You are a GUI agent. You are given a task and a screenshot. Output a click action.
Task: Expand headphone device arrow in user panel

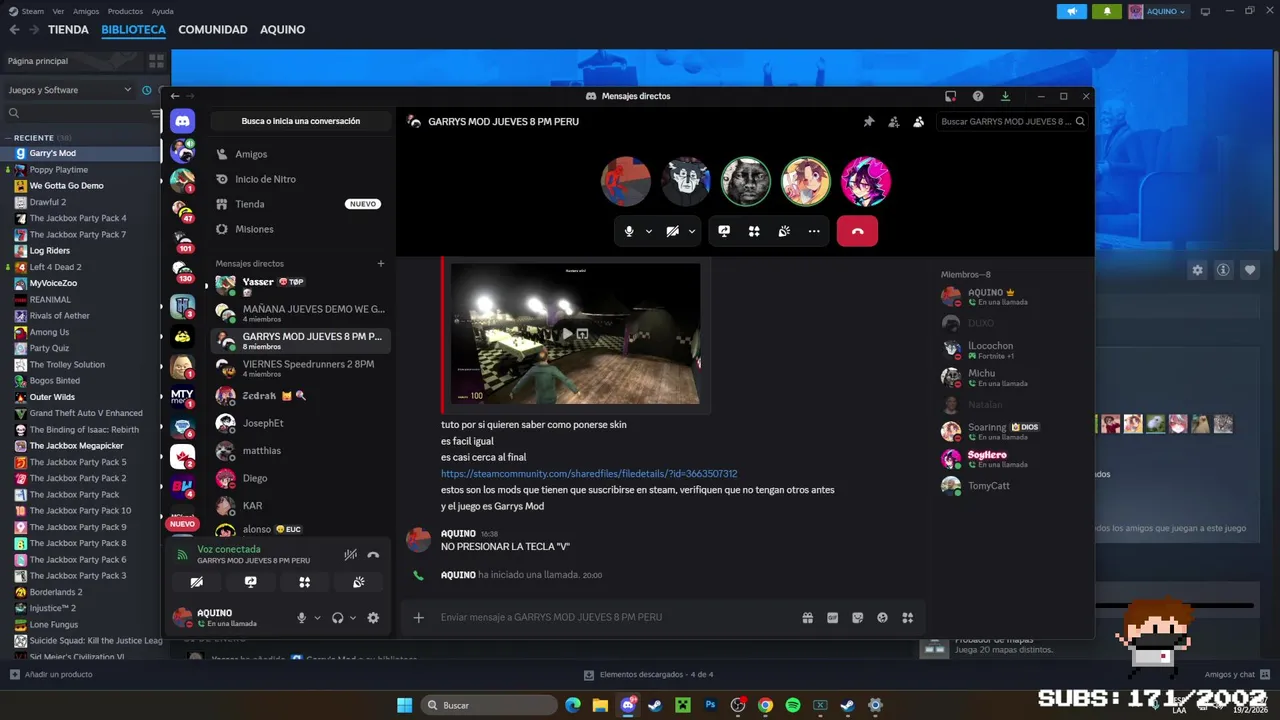click(x=353, y=618)
